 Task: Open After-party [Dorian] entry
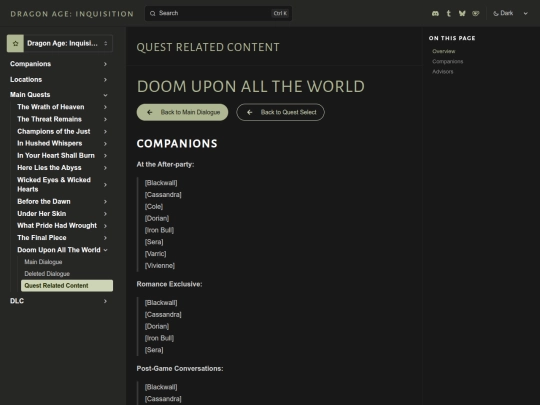click(x=157, y=218)
